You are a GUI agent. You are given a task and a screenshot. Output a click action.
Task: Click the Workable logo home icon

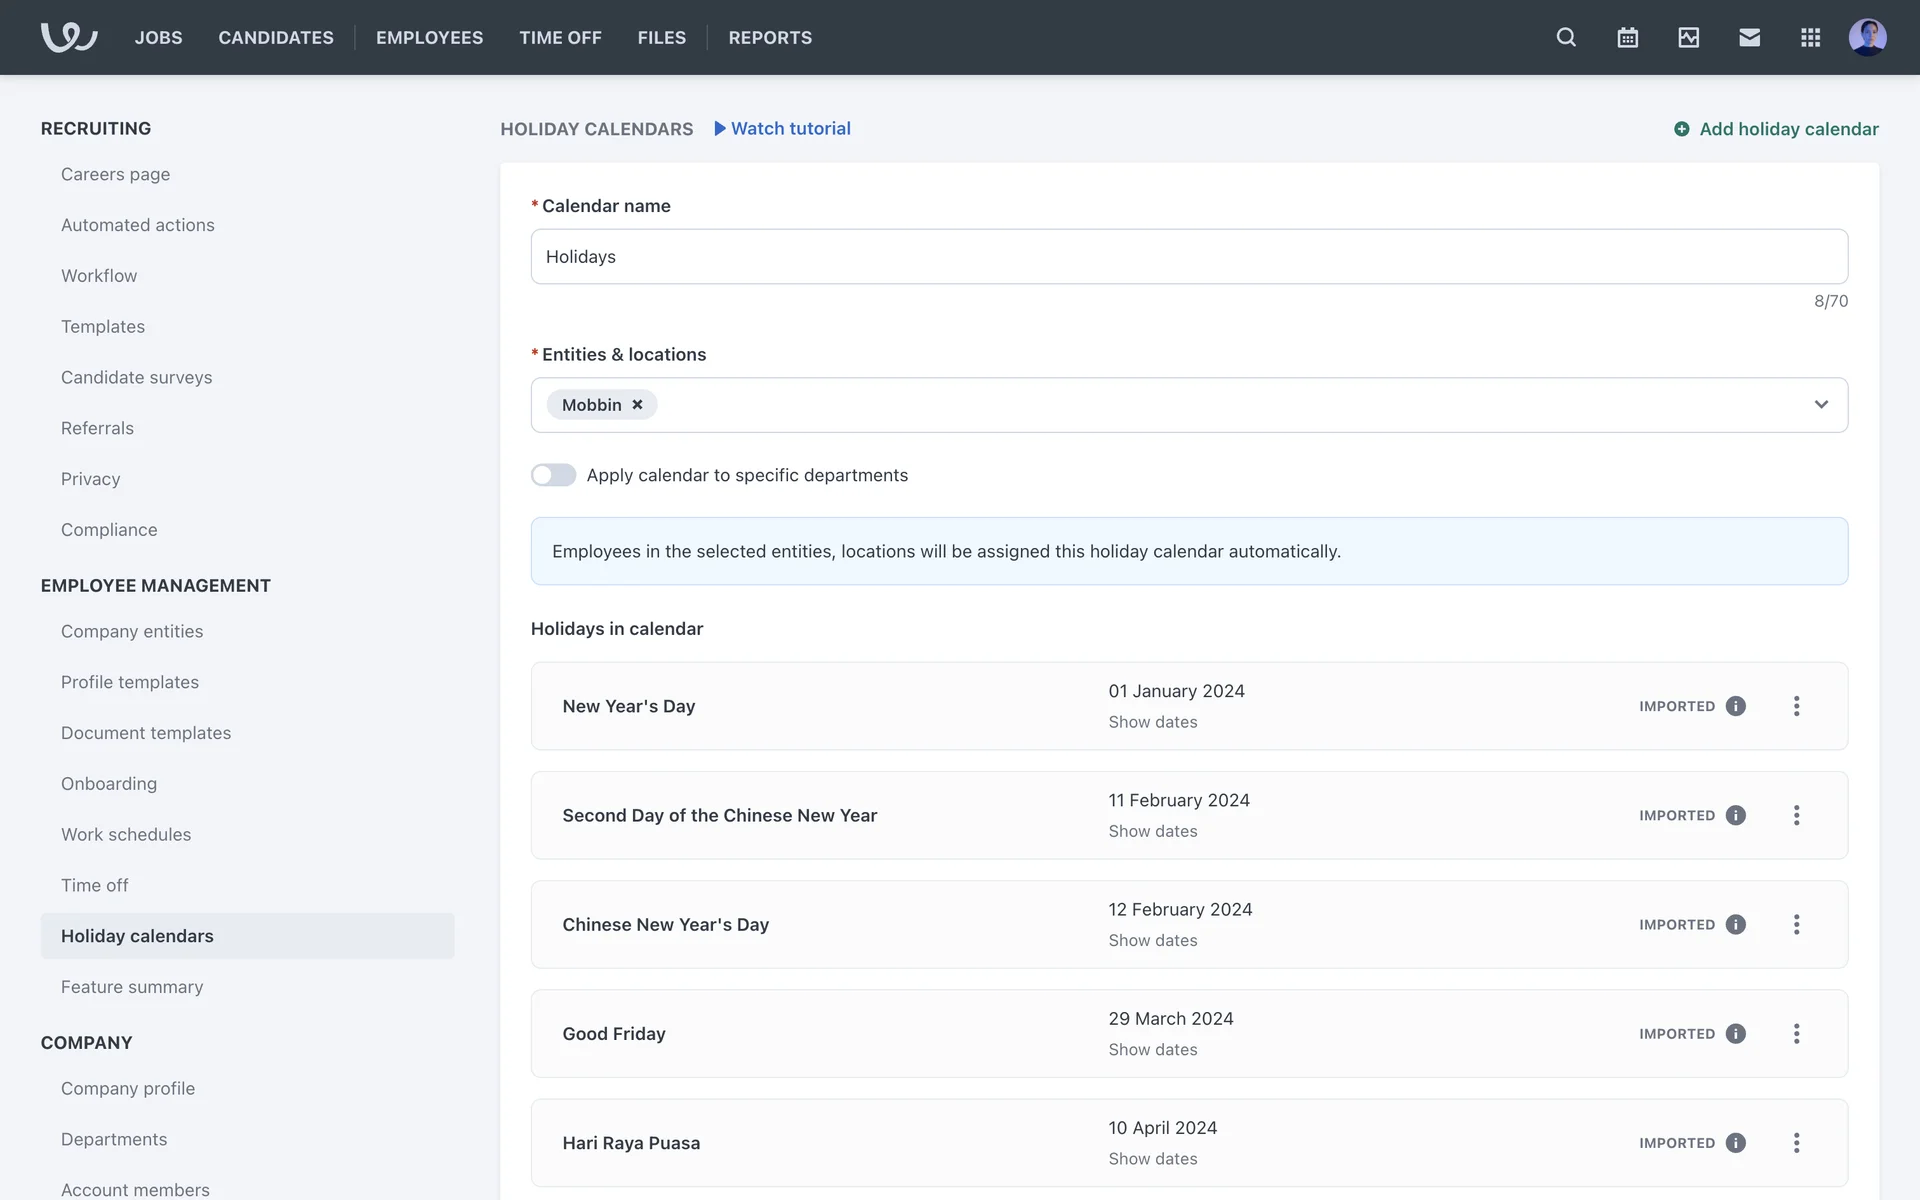(69, 37)
